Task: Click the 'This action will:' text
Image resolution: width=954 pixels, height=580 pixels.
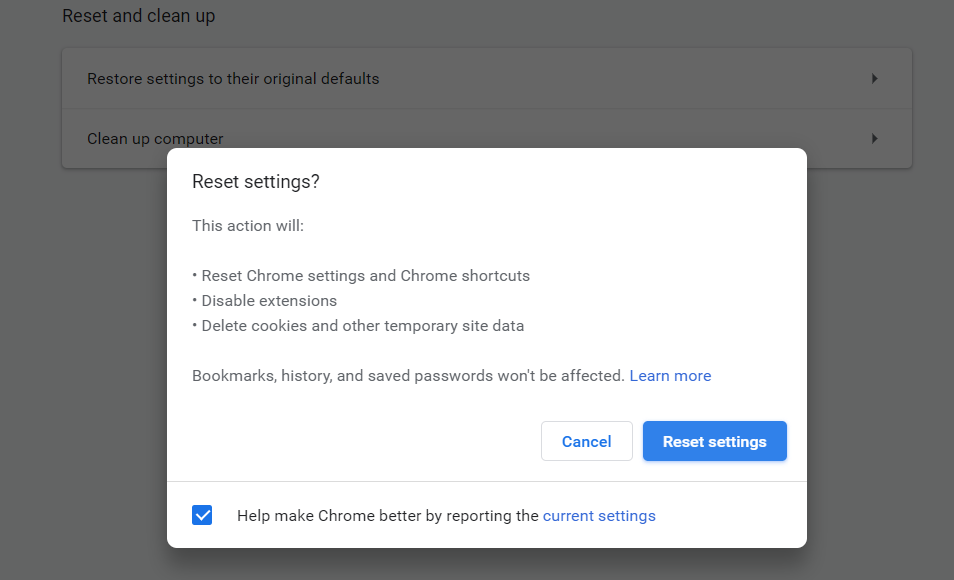Action: tap(248, 226)
